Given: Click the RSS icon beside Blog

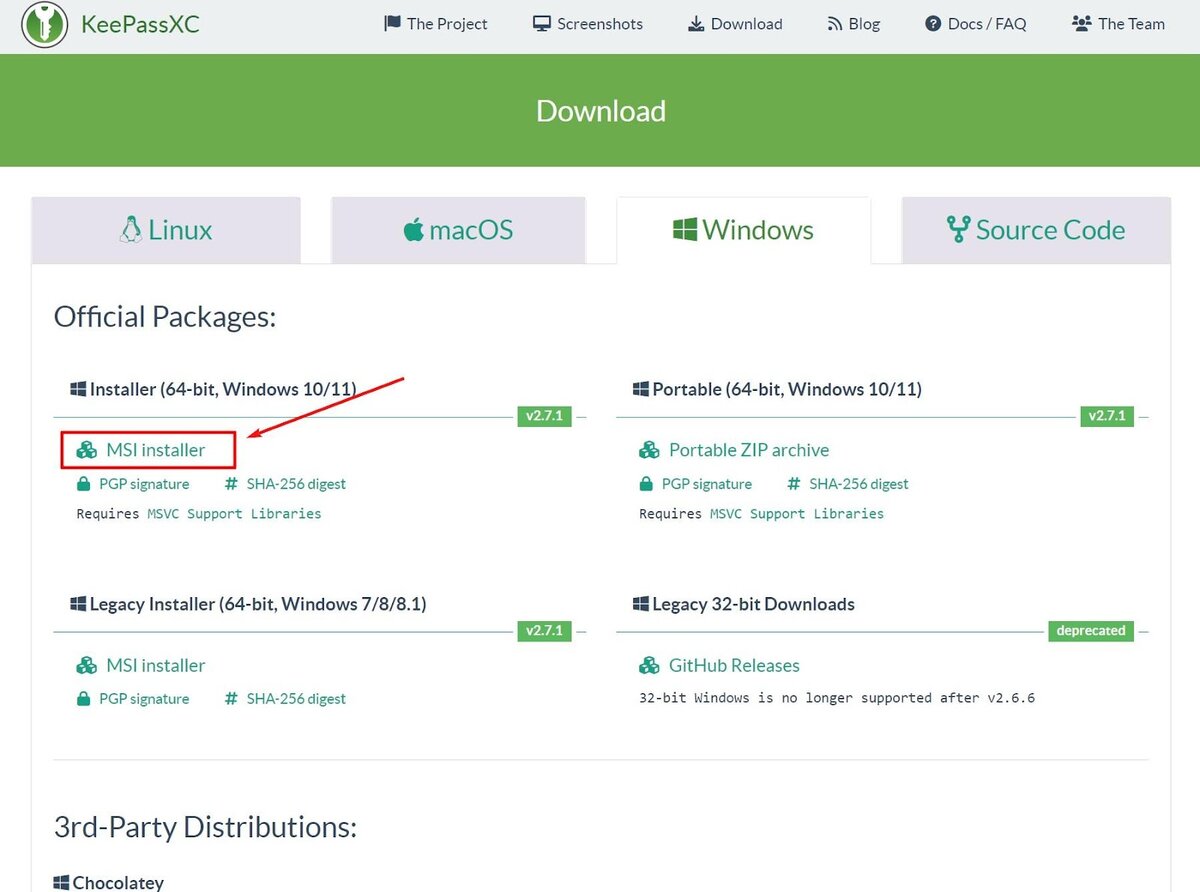Looking at the screenshot, I should (x=835, y=24).
